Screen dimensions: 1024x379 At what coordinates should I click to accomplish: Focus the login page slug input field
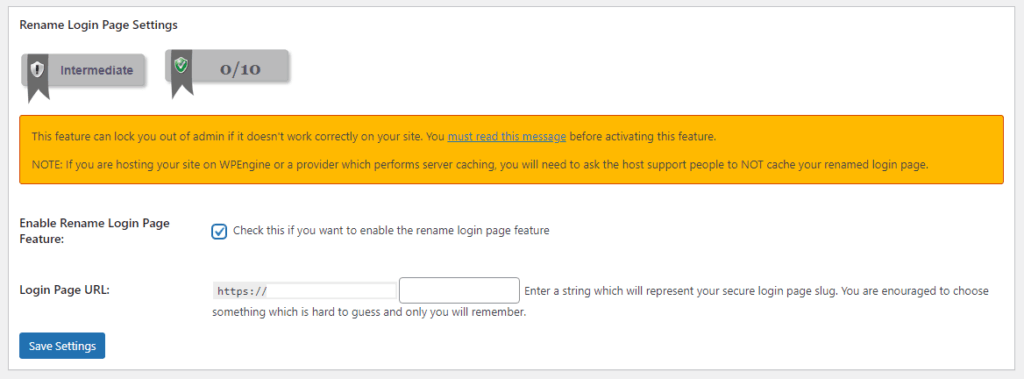tap(459, 291)
